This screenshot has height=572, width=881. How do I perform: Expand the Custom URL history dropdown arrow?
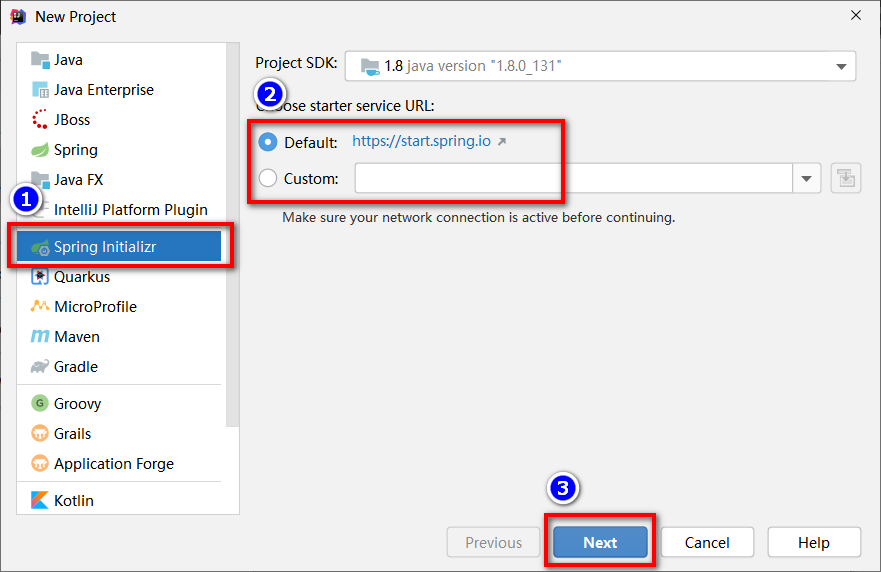click(807, 179)
